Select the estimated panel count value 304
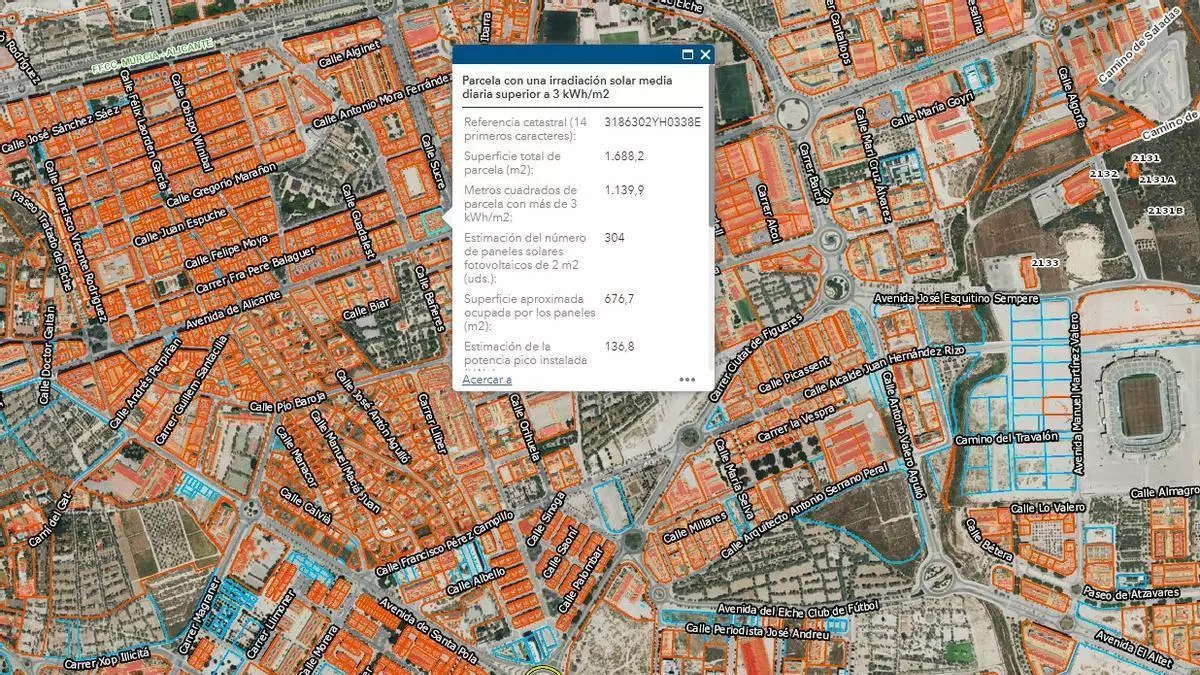This screenshot has width=1200, height=675. click(614, 238)
